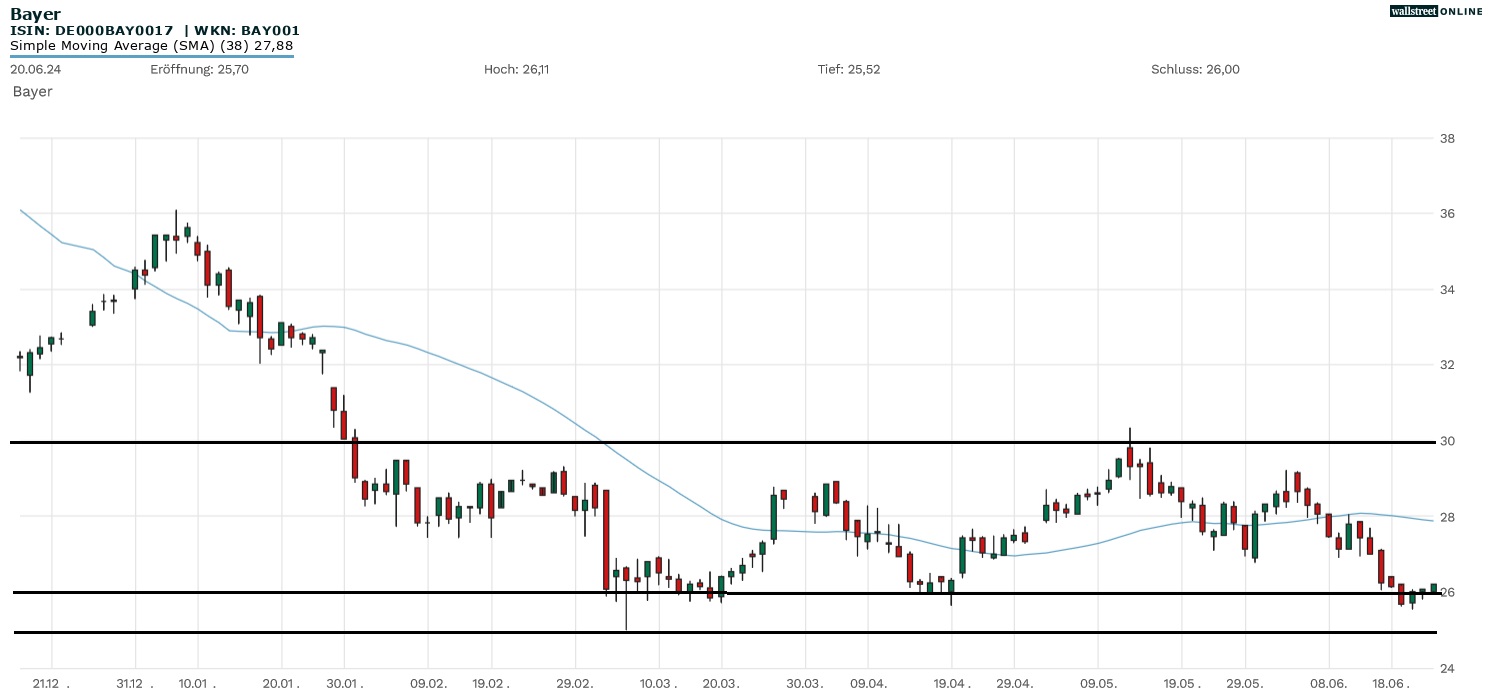Select the 18.06. date on the time axis
1490x689 pixels.
[x=1392, y=682]
